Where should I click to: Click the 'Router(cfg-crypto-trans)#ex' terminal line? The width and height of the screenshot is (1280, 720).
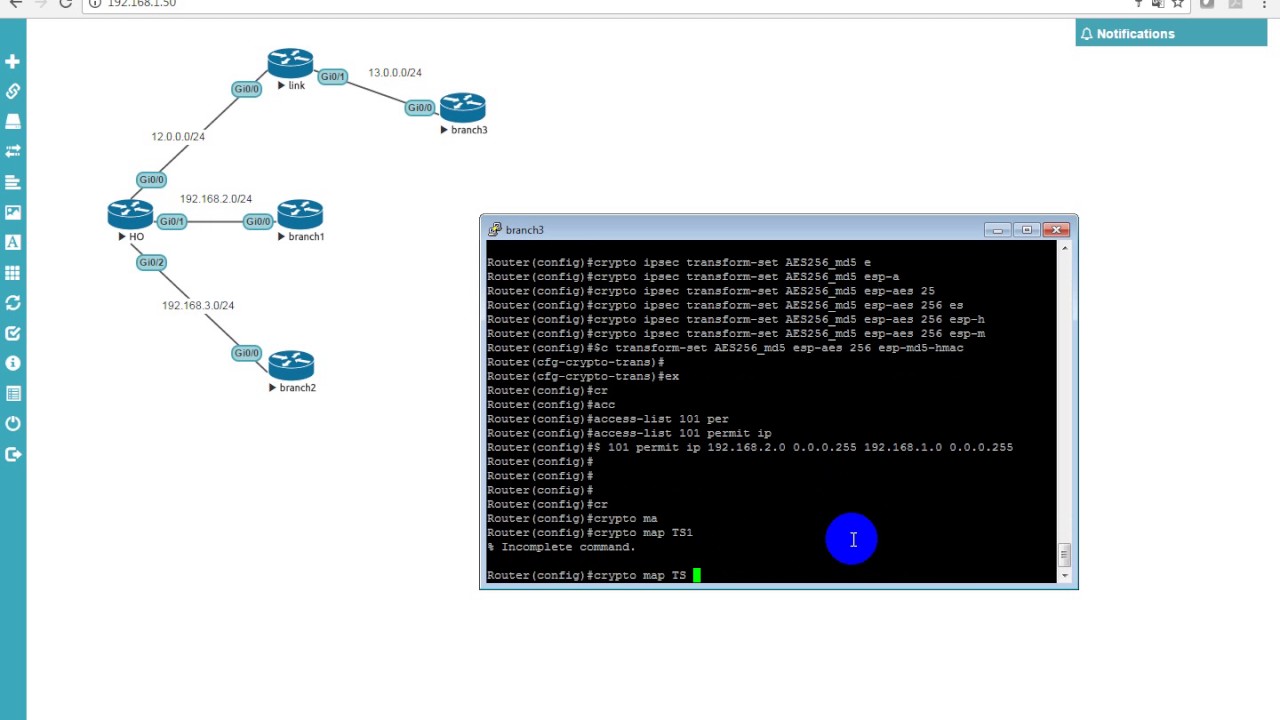click(583, 376)
